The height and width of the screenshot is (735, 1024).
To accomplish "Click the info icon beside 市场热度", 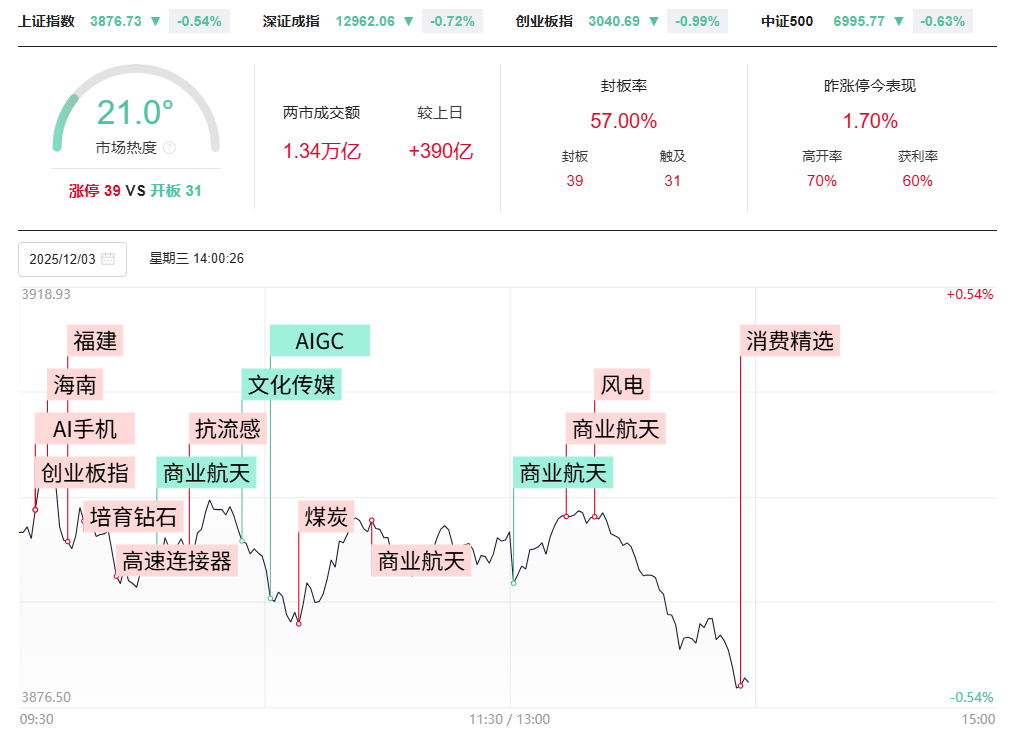I will pos(169,148).
